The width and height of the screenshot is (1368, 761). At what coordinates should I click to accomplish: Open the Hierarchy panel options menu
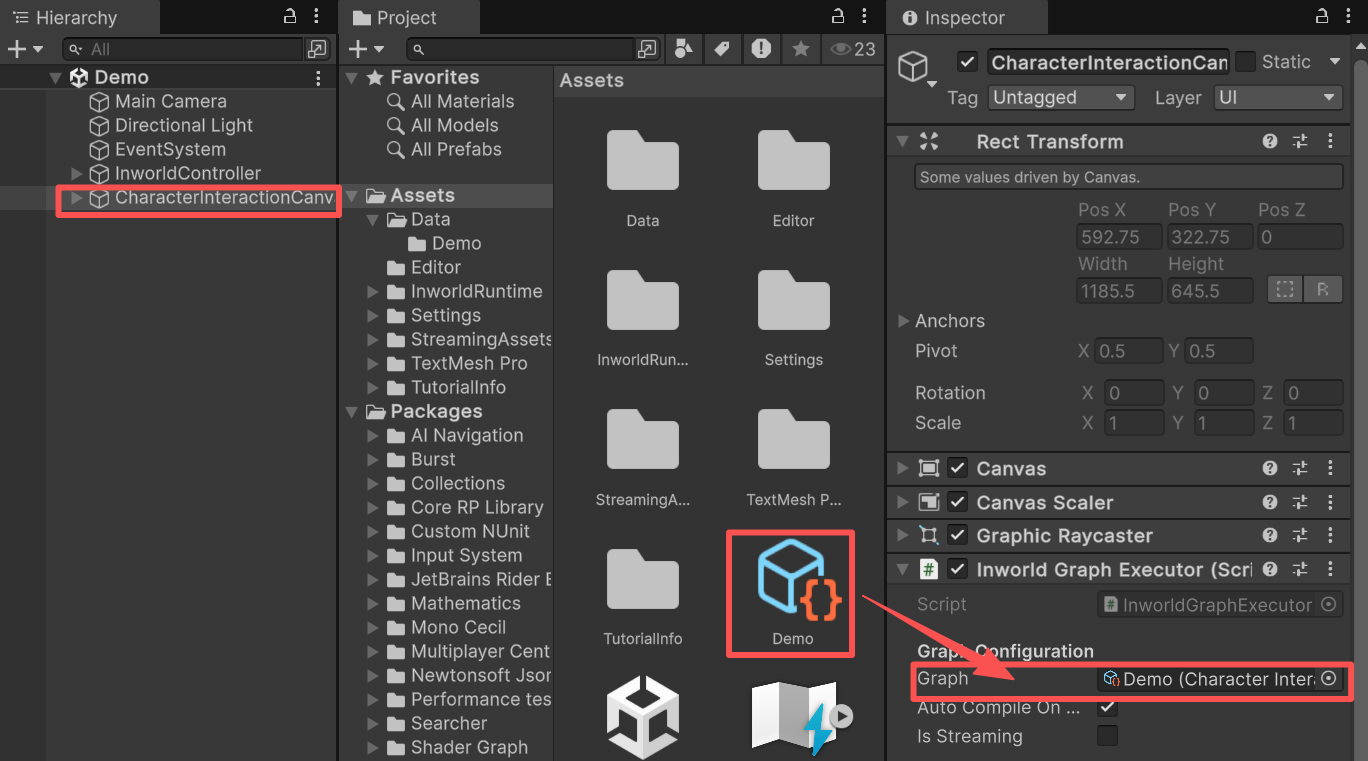317,17
